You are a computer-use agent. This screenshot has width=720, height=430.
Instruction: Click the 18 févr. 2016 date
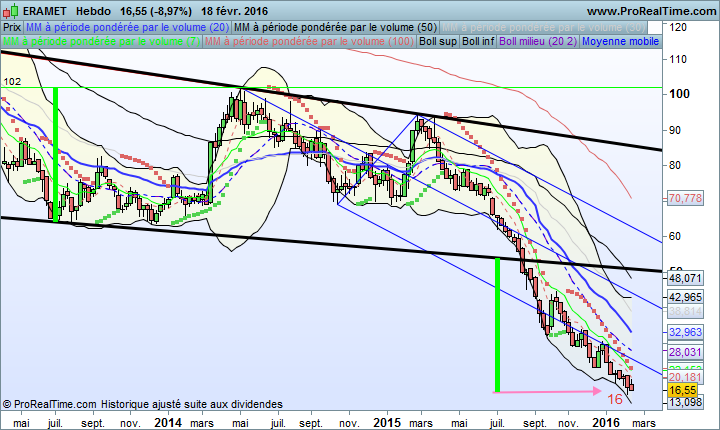tap(234, 11)
